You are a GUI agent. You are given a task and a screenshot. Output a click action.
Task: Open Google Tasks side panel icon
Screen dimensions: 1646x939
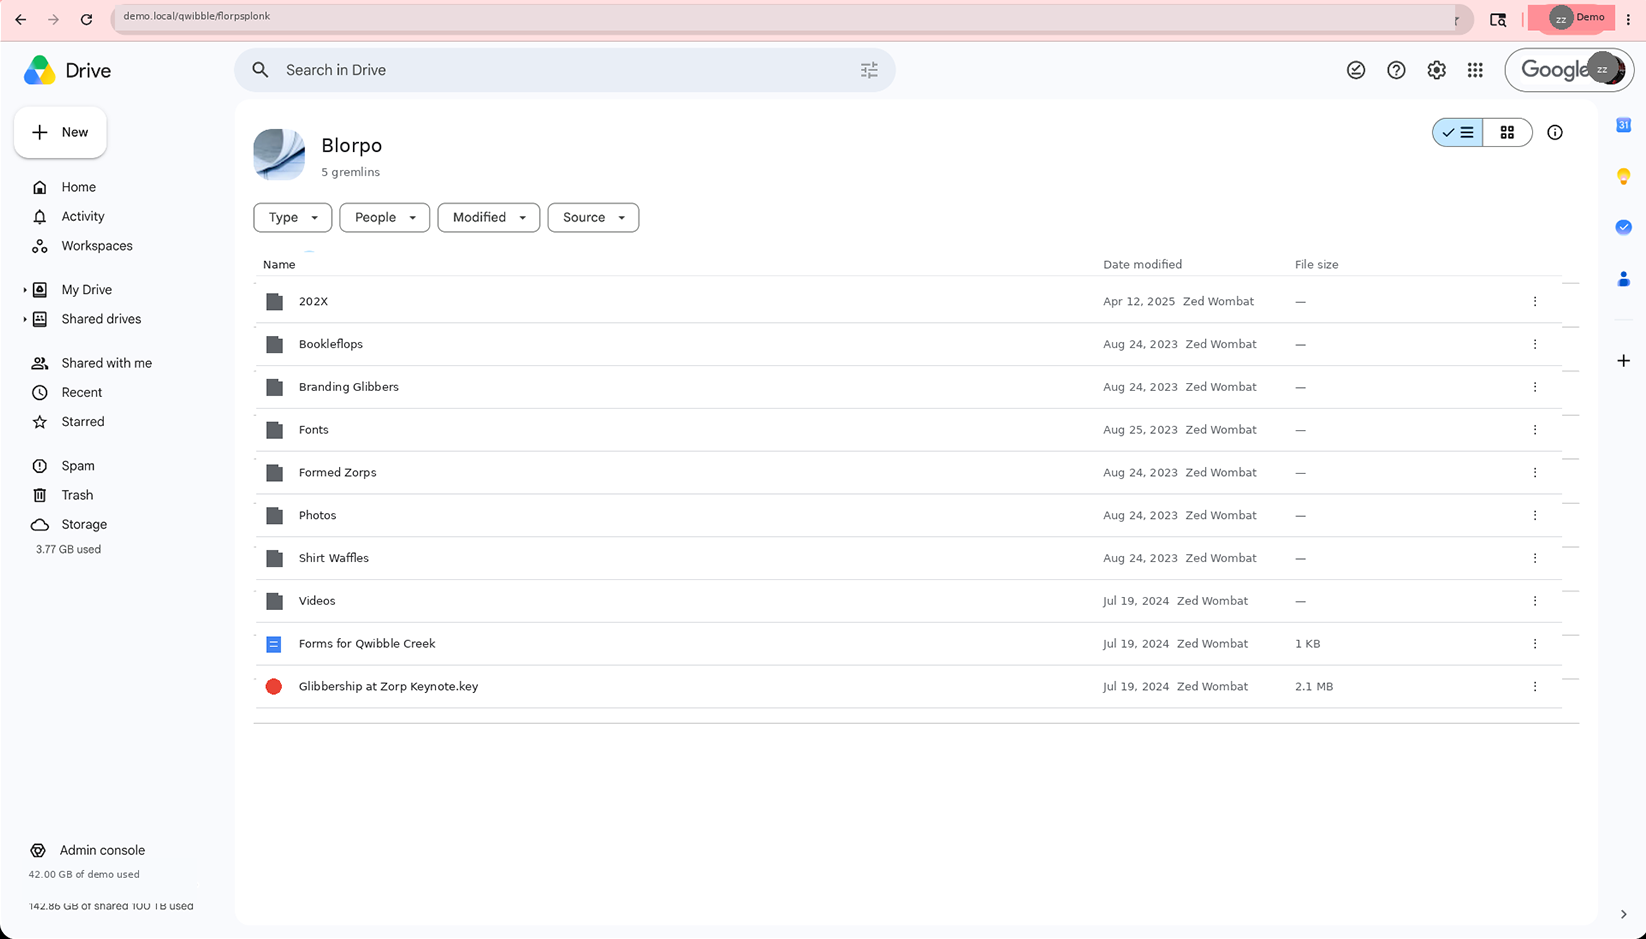[1624, 227]
